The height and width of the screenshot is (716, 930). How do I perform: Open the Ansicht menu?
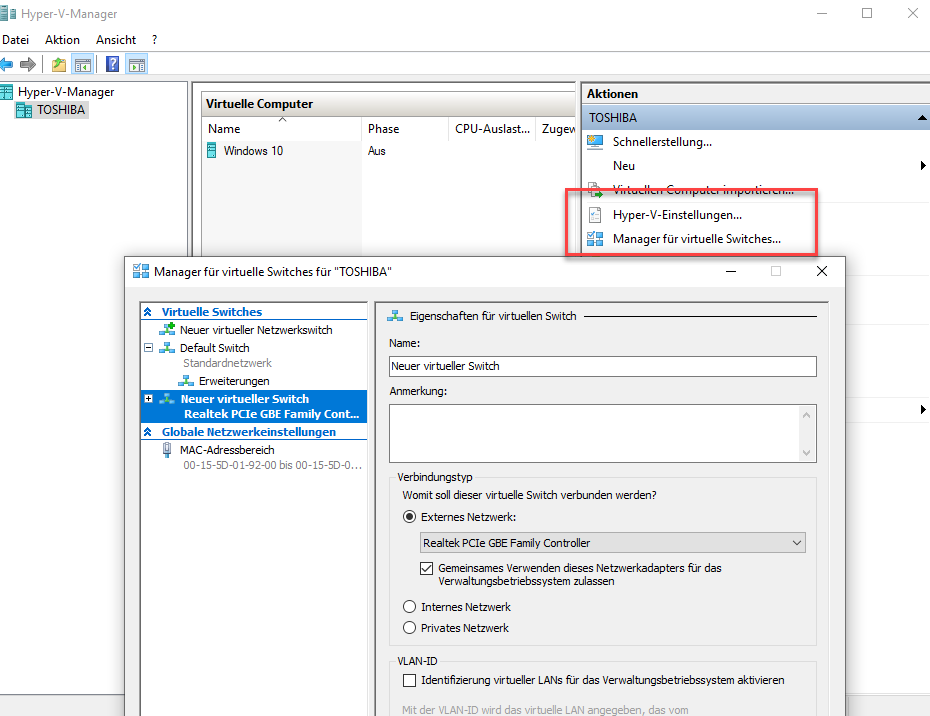click(116, 40)
